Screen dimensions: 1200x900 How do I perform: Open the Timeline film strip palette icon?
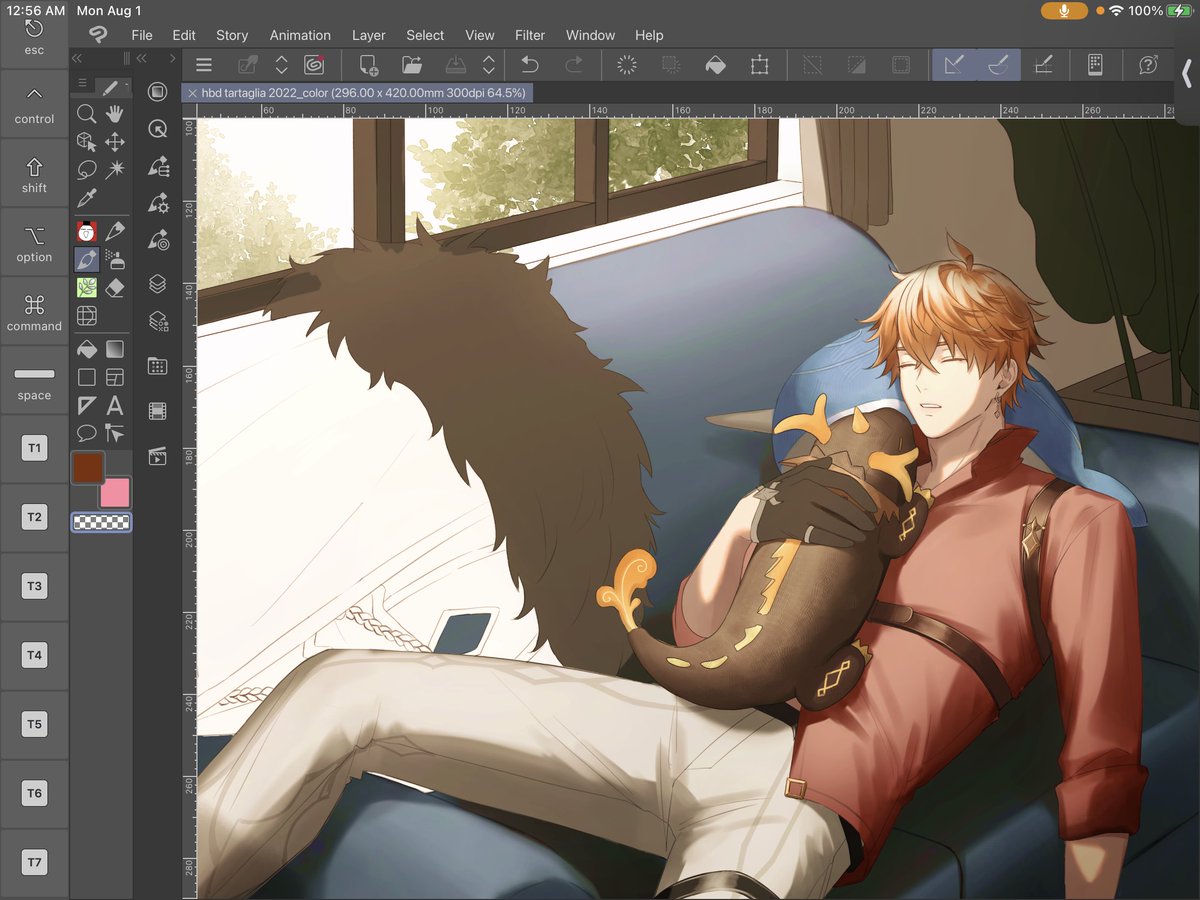click(157, 411)
